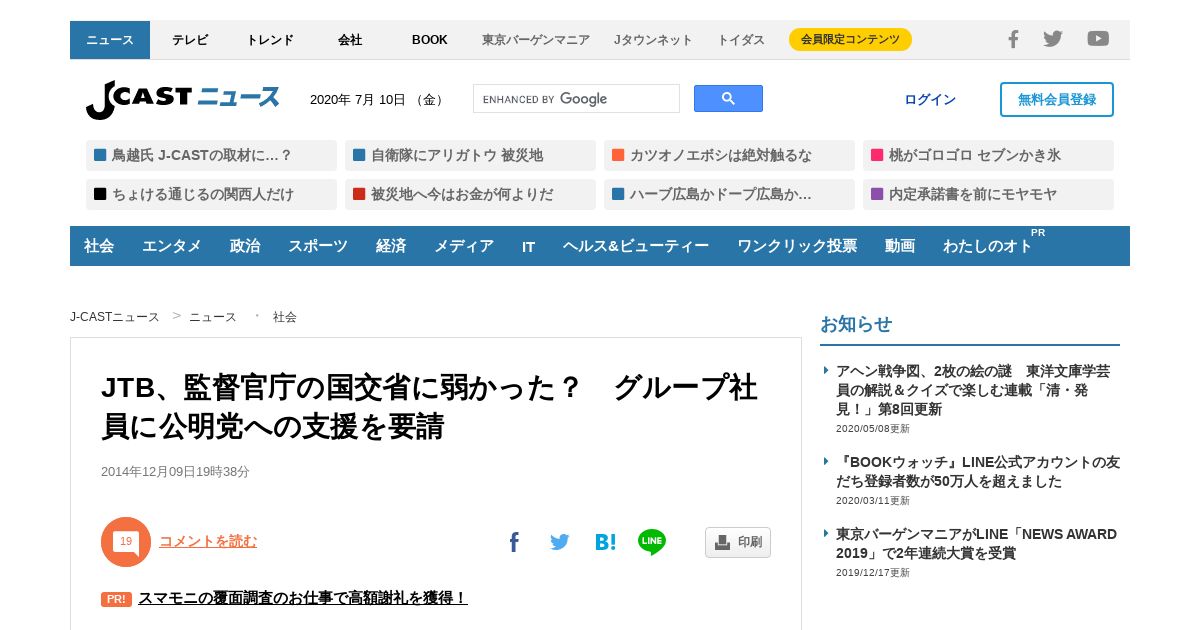
Task: Open the 動画 menu item
Action: point(900,246)
